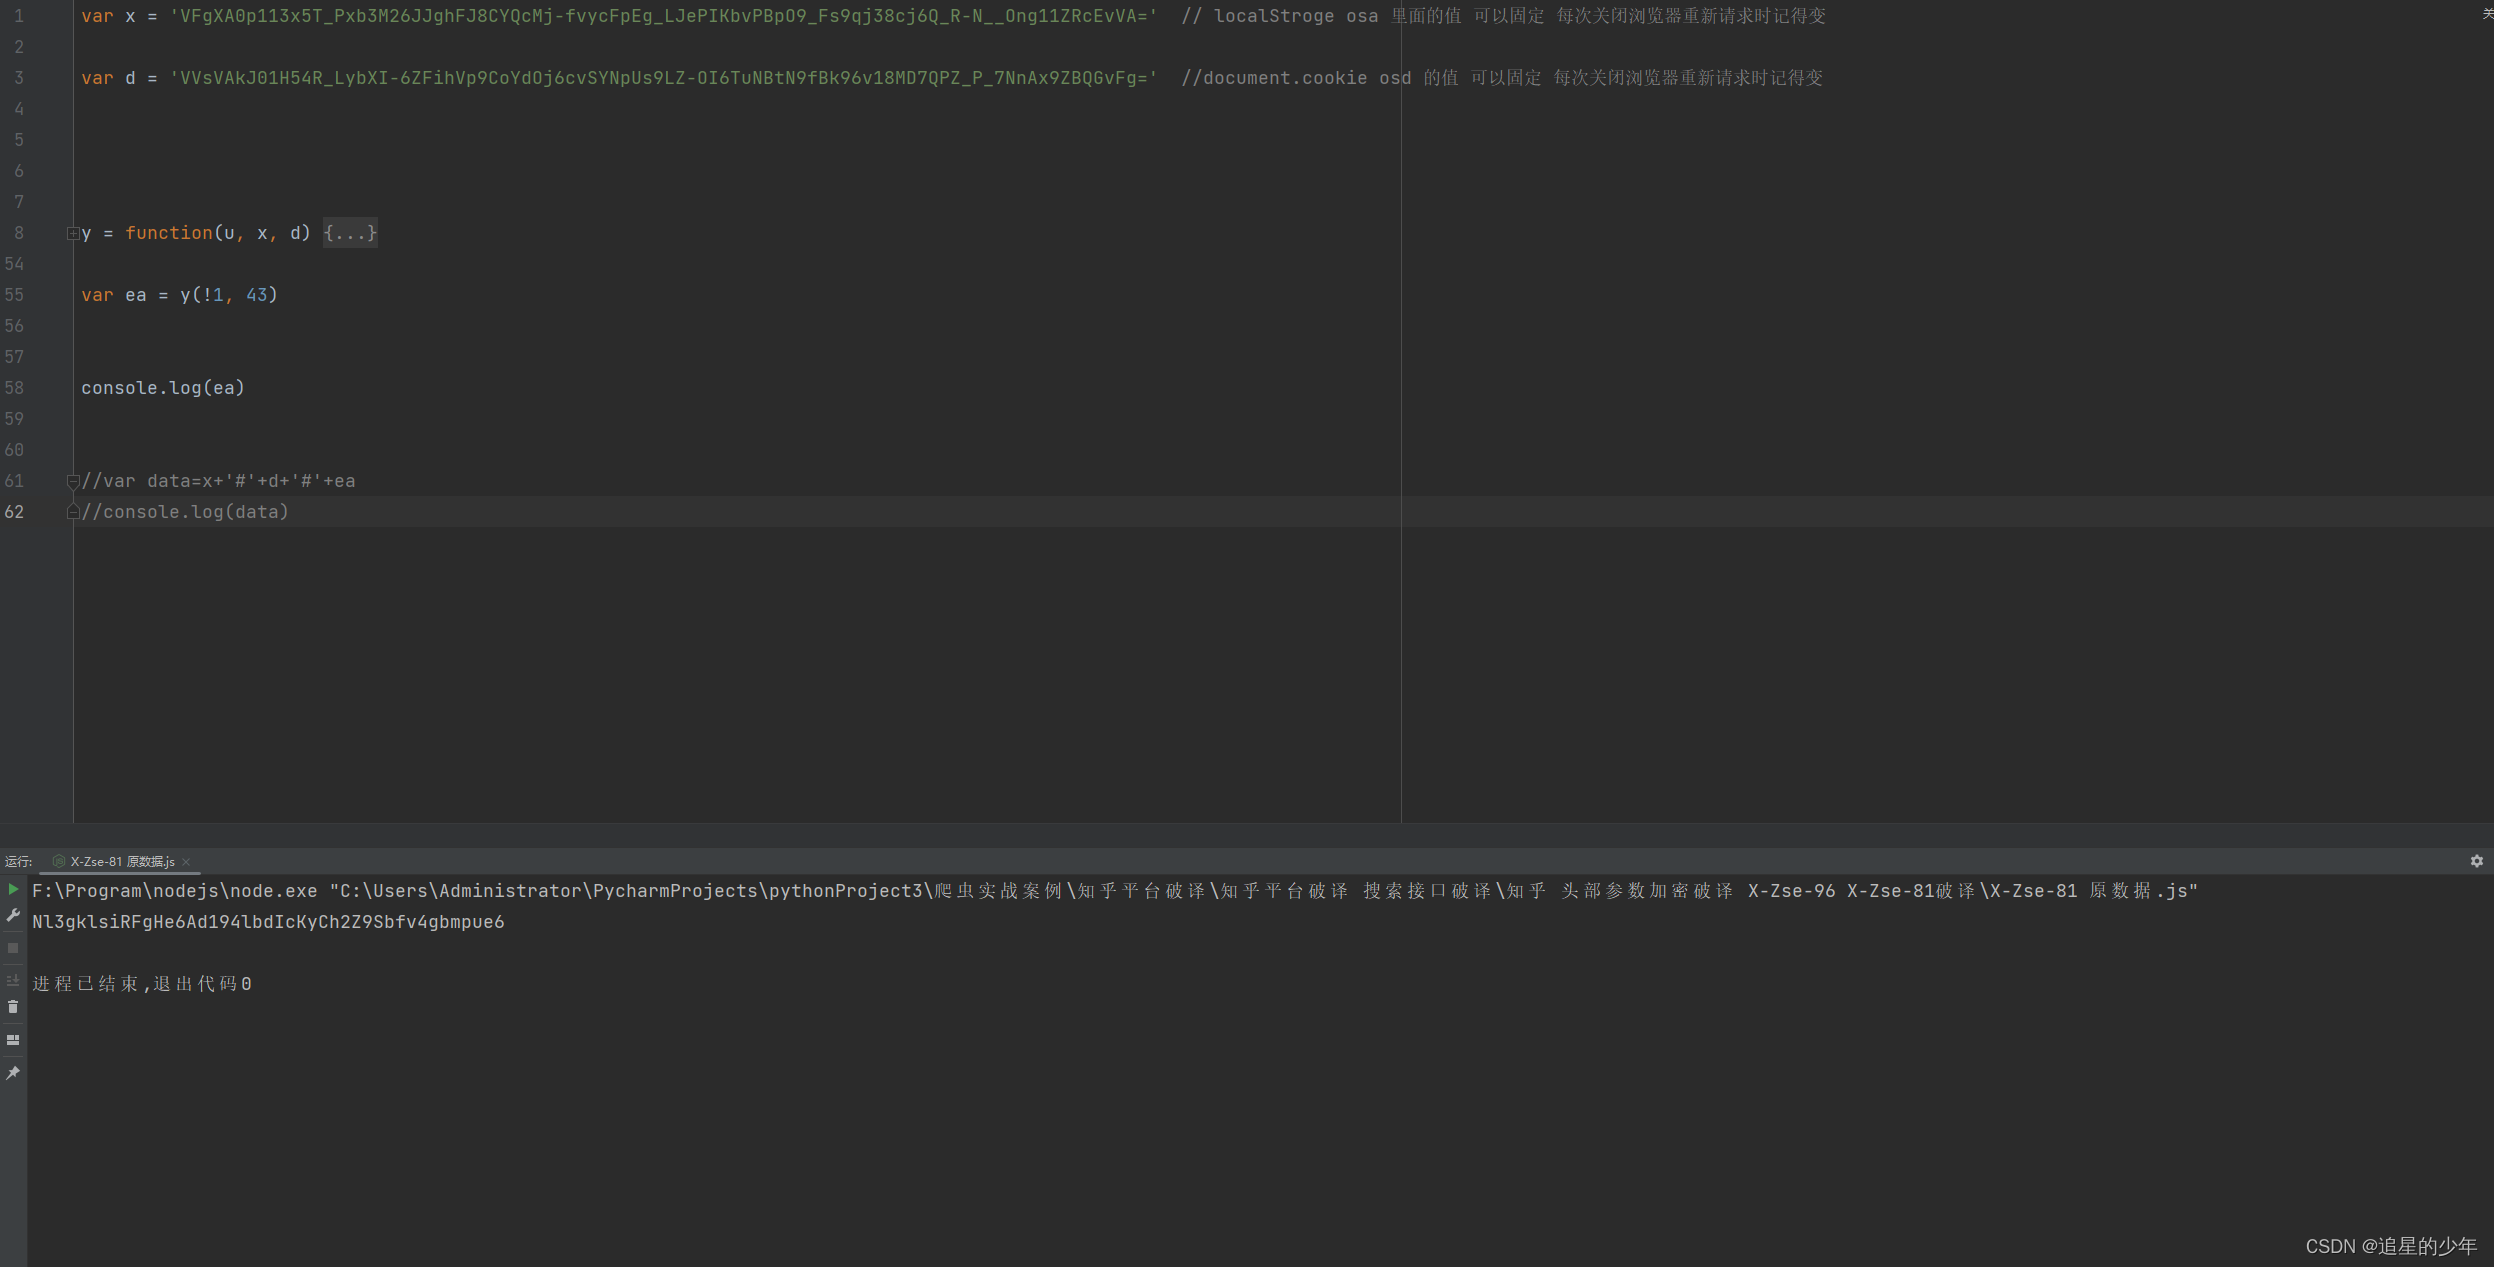
Task: Expand folded function at line 8
Action: pos(72,233)
